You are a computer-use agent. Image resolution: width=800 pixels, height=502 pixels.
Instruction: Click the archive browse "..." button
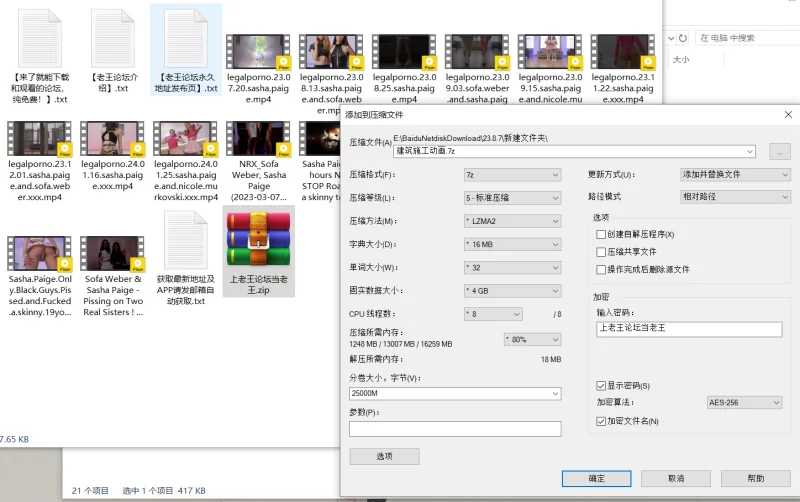coord(780,152)
